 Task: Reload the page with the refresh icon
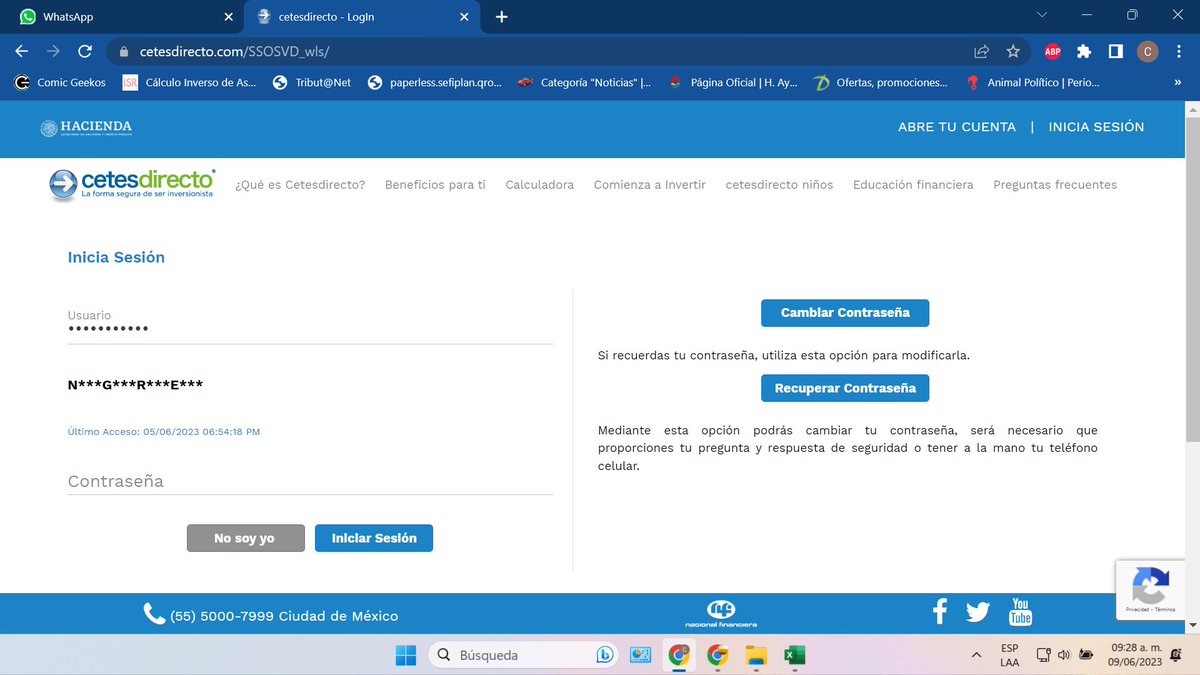pos(85,51)
